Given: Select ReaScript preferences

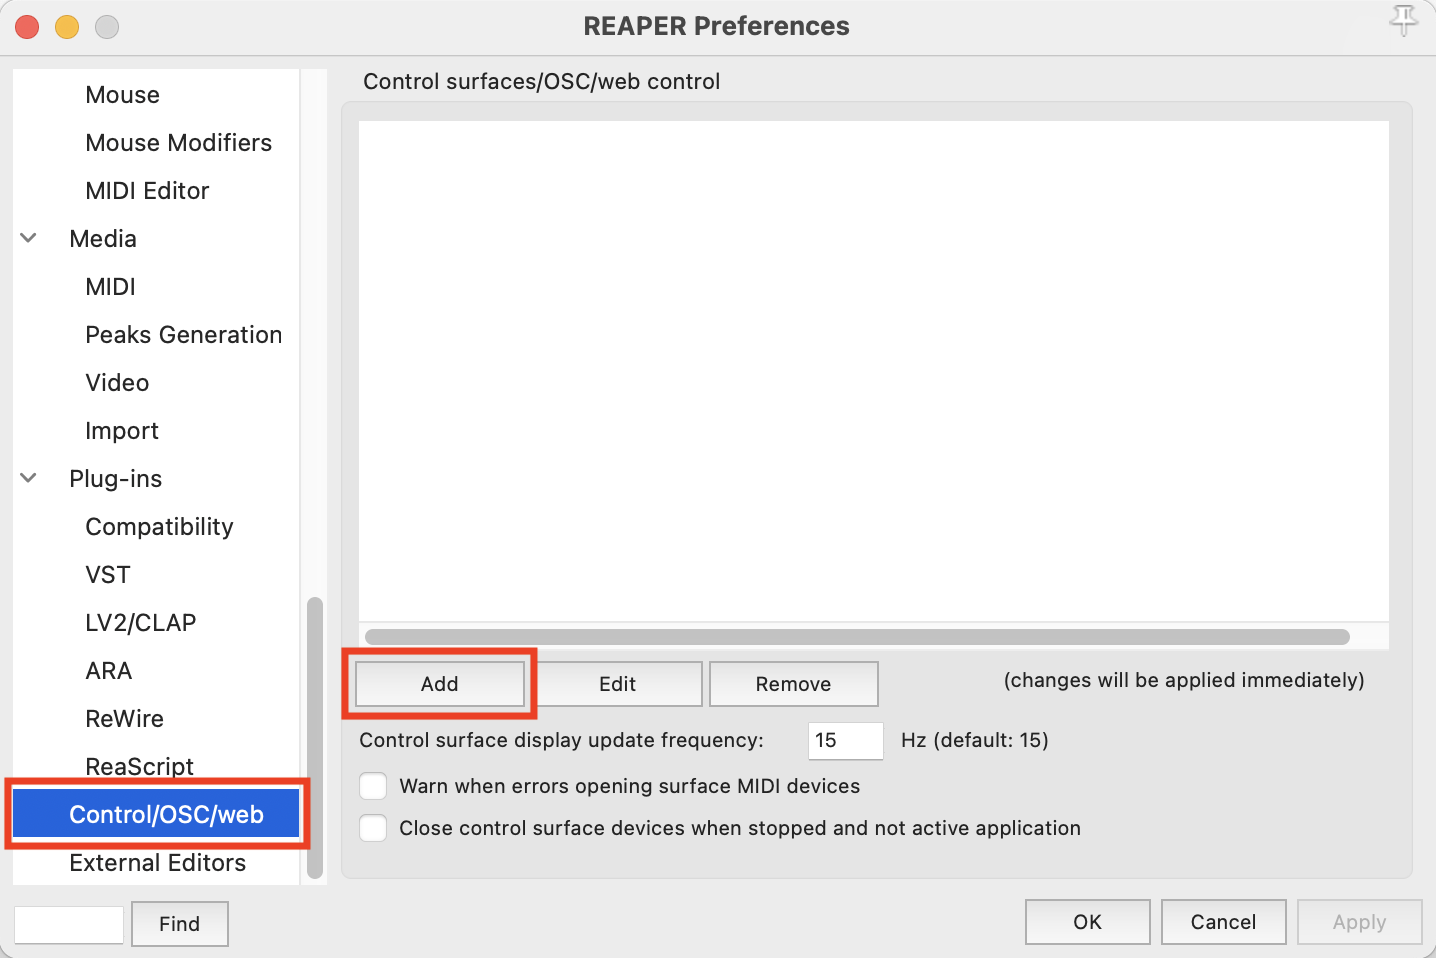Looking at the screenshot, I should click(x=139, y=766).
